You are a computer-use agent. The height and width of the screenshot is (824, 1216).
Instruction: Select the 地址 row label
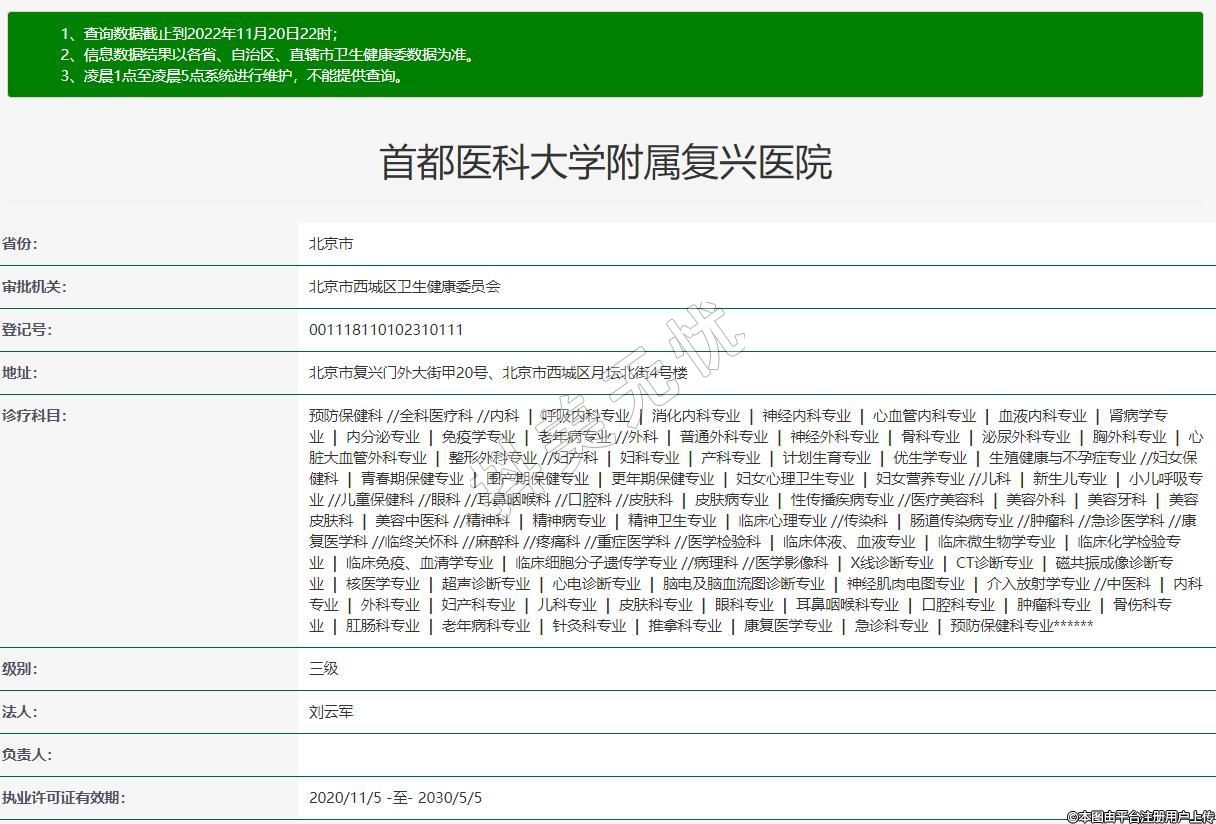[20, 373]
